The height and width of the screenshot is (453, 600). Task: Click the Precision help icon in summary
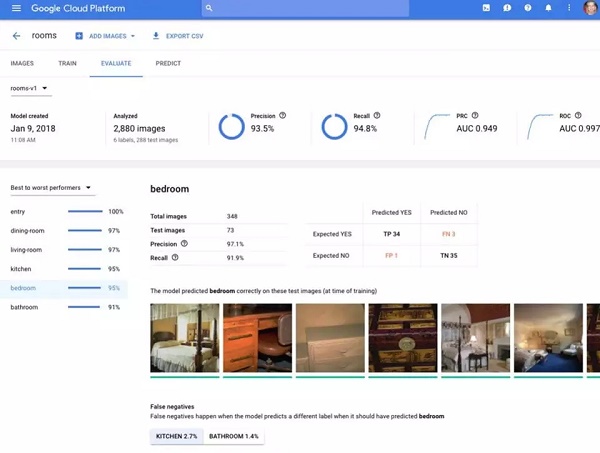pyautogui.click(x=283, y=115)
